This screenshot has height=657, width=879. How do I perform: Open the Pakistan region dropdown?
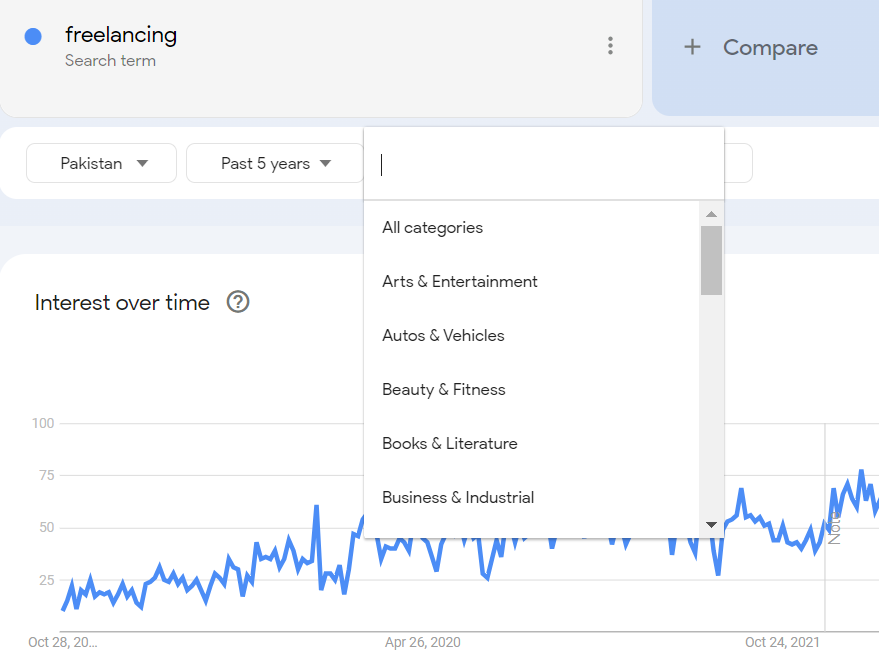click(x=102, y=163)
